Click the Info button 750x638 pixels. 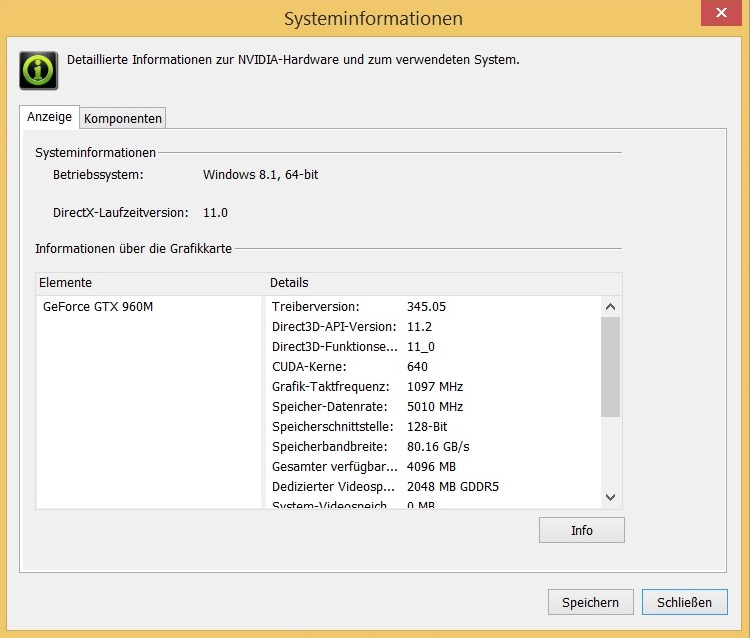[x=581, y=530]
